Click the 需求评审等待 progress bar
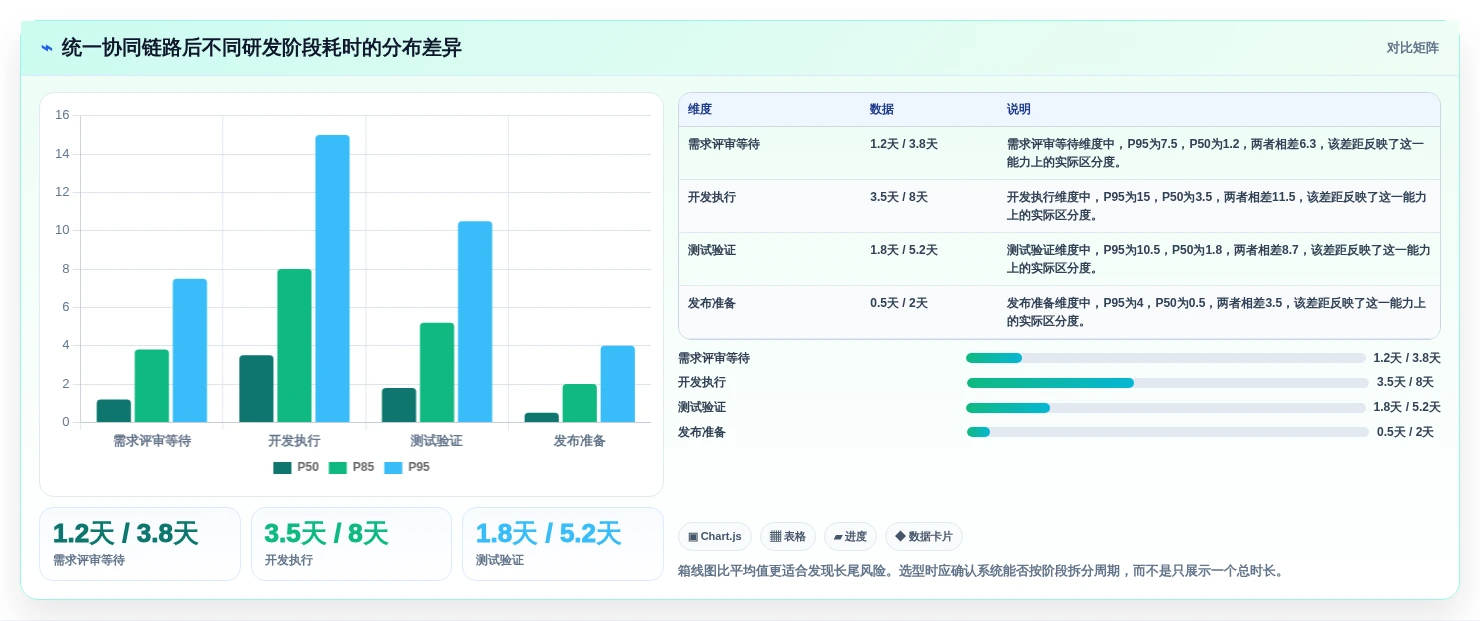The height and width of the screenshot is (621, 1480). (x=1165, y=358)
